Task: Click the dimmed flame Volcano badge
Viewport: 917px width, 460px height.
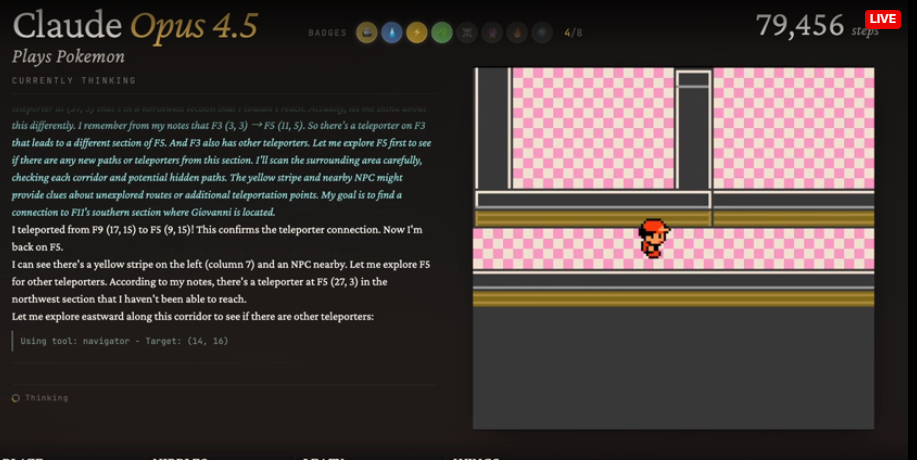Action: [517, 33]
